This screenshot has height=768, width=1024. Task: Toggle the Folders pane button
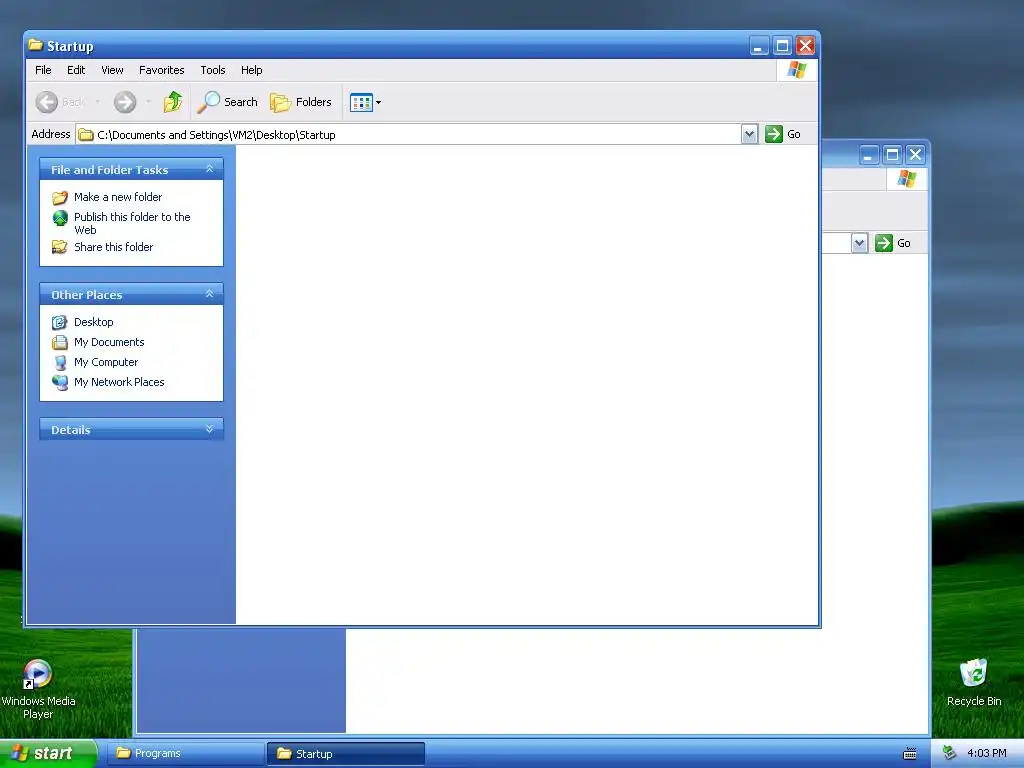point(301,102)
